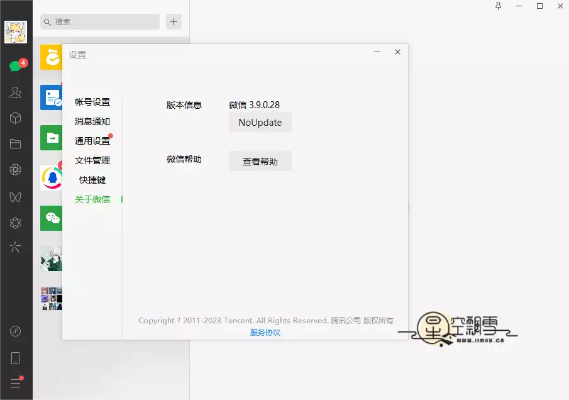Minimize the settings dialog
This screenshot has width=569, height=400.
coord(377,52)
